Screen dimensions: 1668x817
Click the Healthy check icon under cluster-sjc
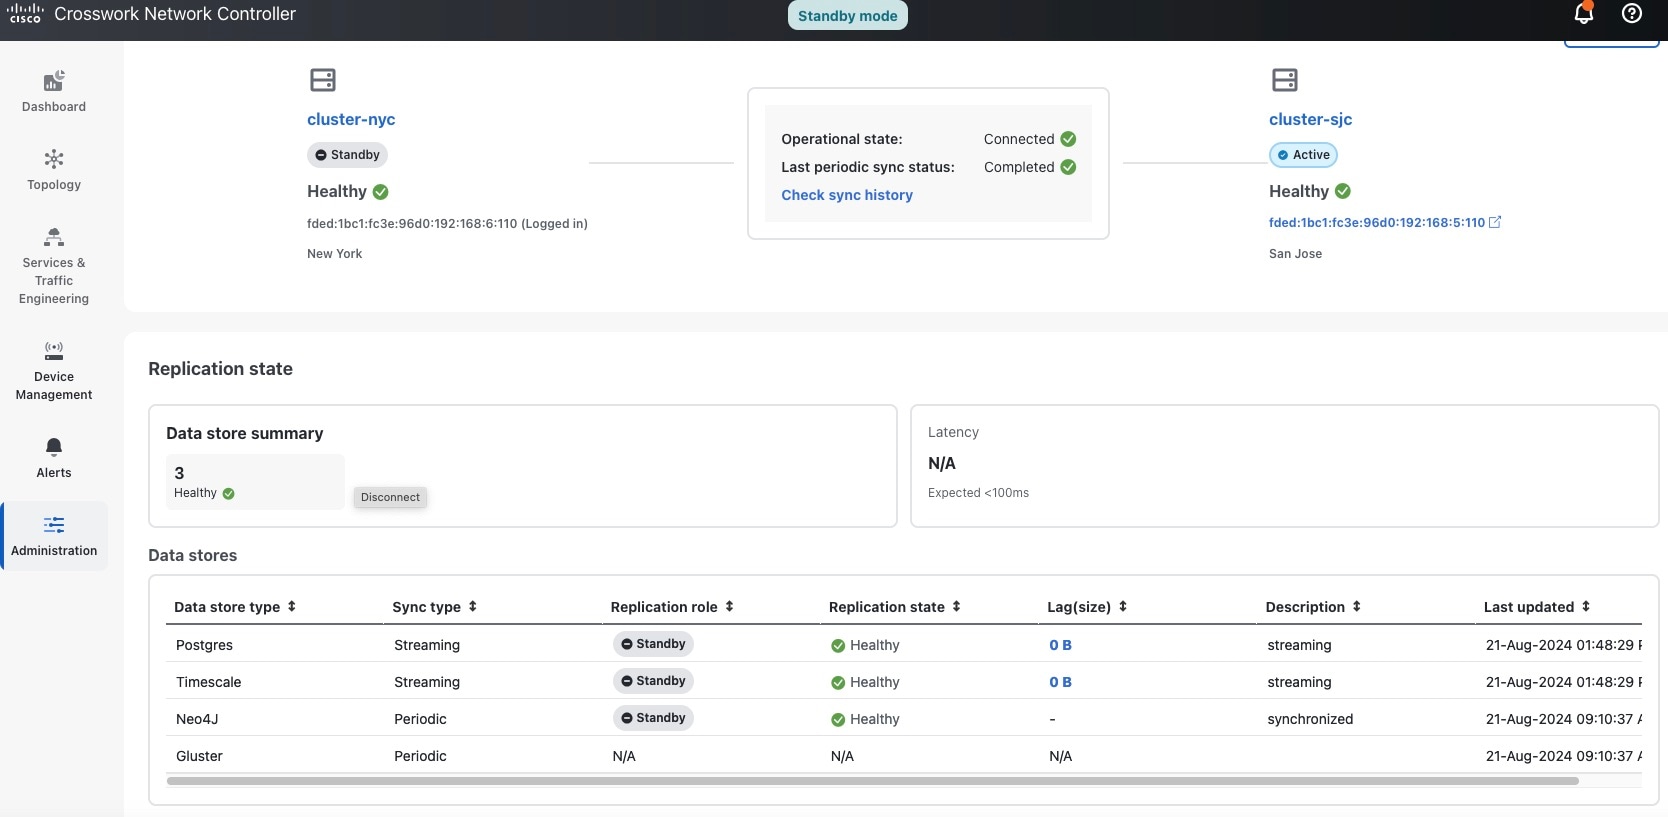tap(1343, 191)
